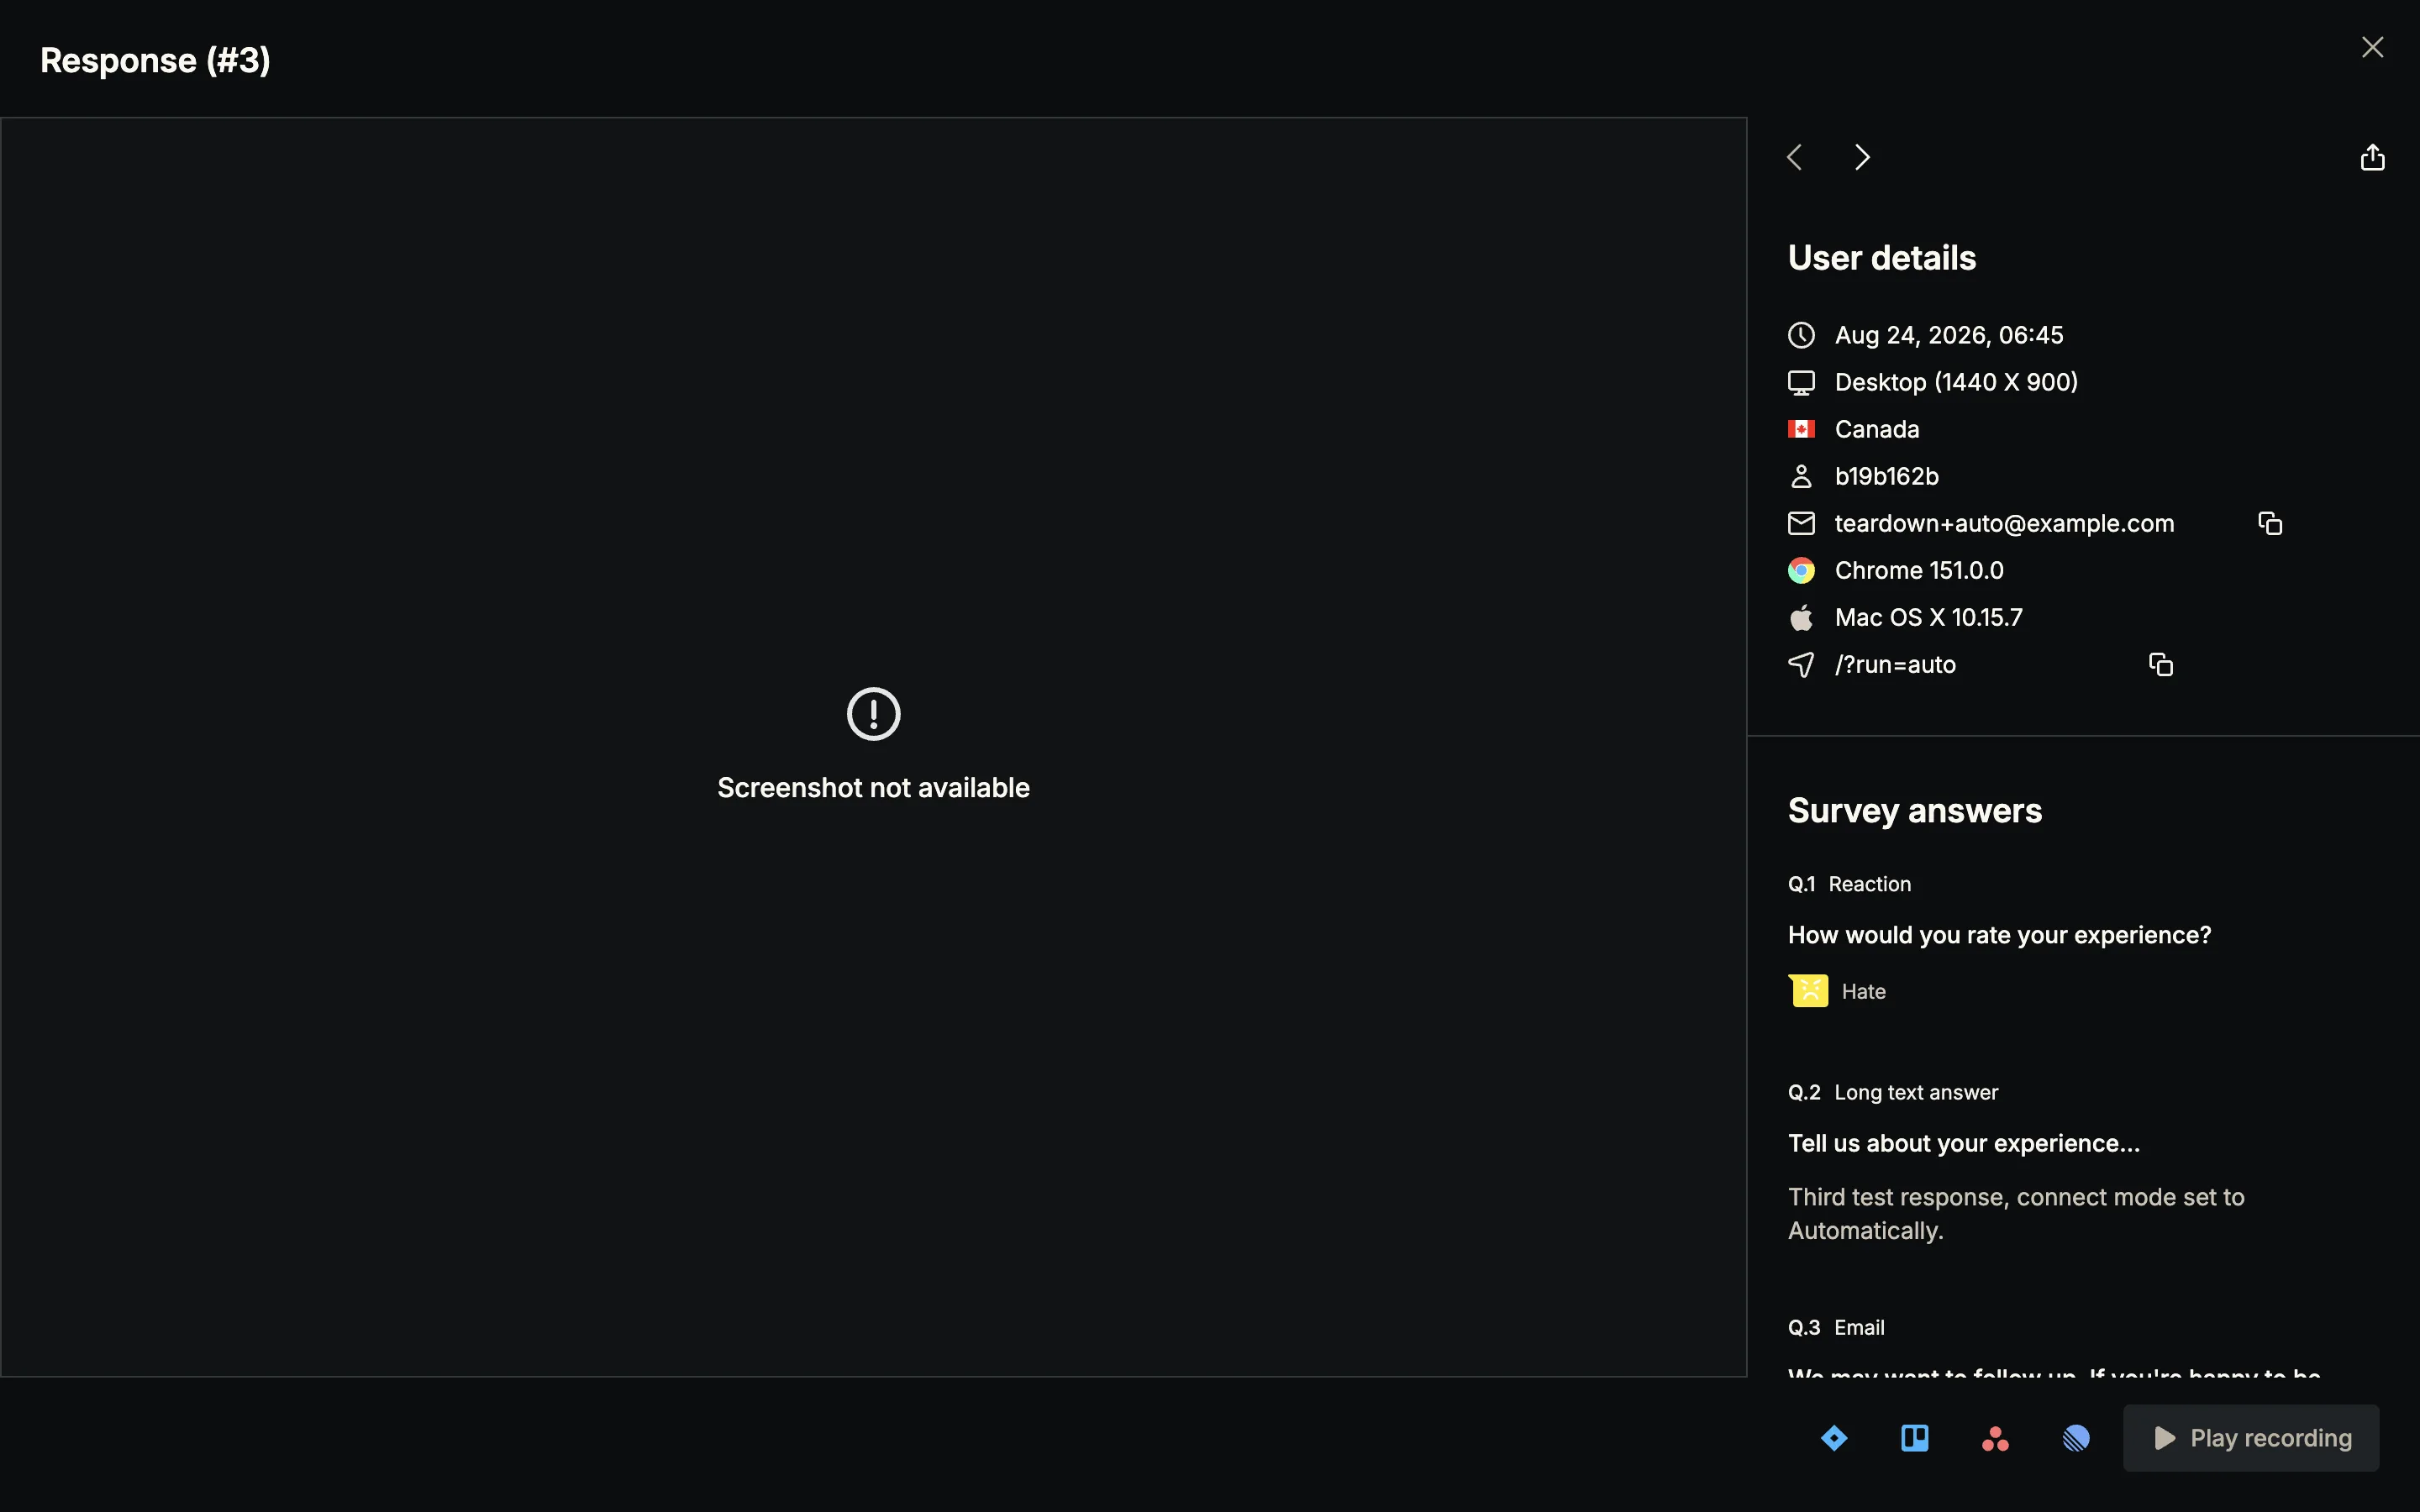Screen dimensions: 2420x1512
Task: Click the user ID person icon
Action: point(1801,476)
